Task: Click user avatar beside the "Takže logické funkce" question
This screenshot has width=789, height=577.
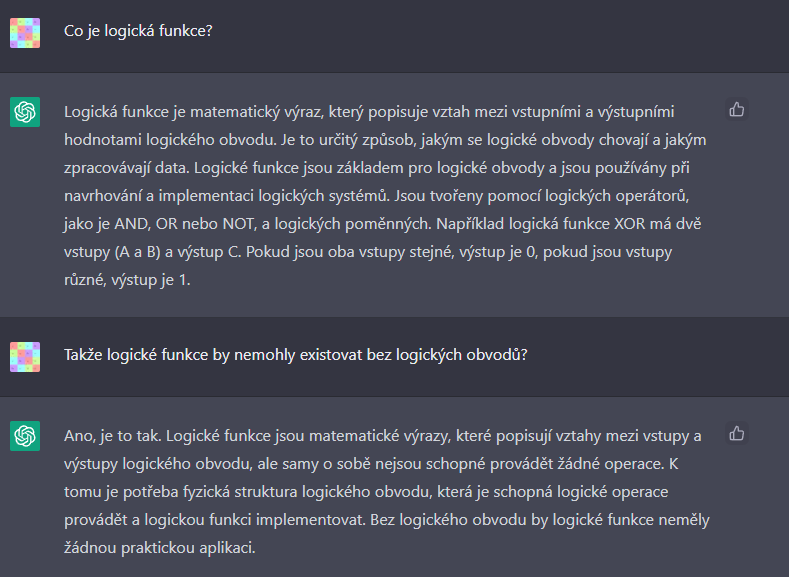Action: point(25,356)
